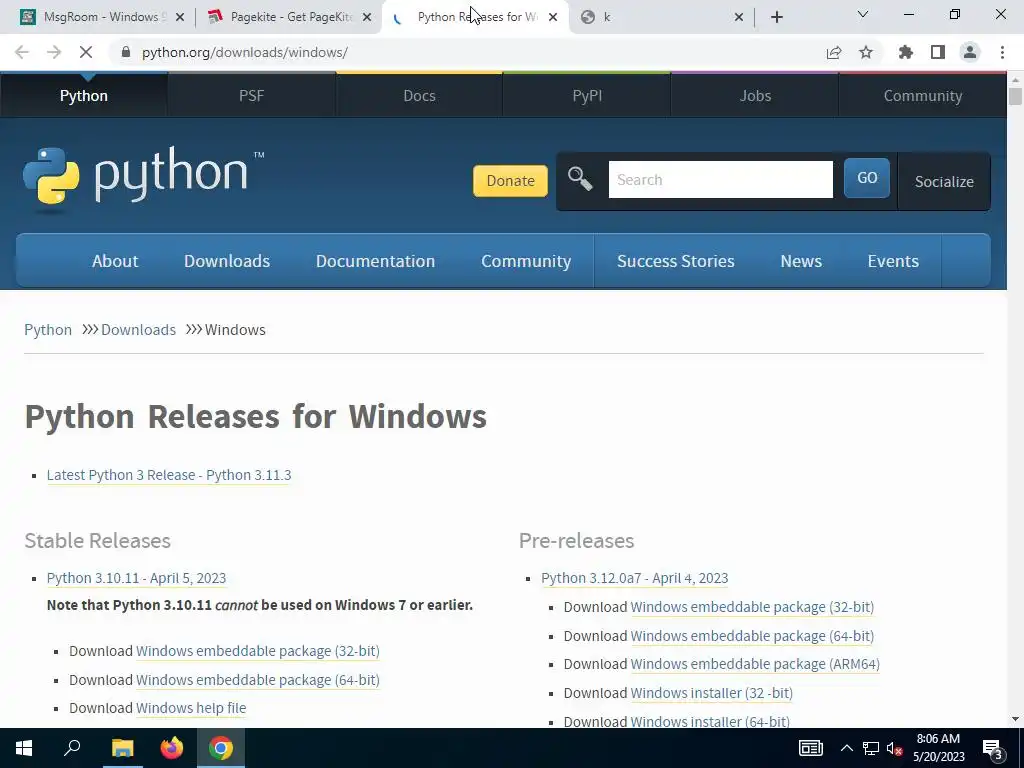Click the yellow Donate button
Viewport: 1024px width, 768px height.
[x=510, y=181]
